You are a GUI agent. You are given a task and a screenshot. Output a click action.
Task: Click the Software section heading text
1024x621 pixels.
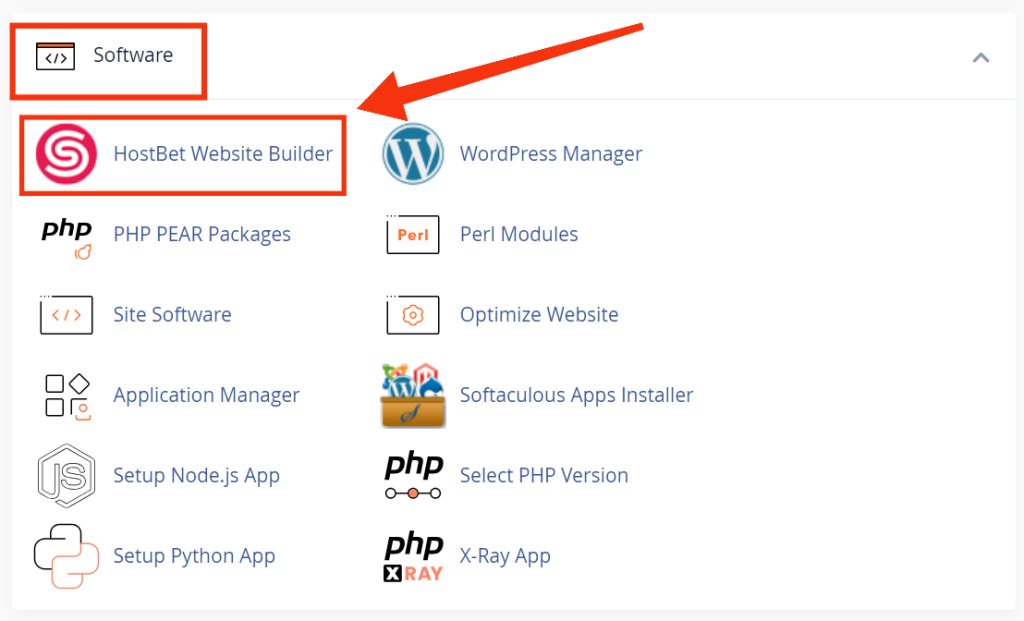[133, 55]
